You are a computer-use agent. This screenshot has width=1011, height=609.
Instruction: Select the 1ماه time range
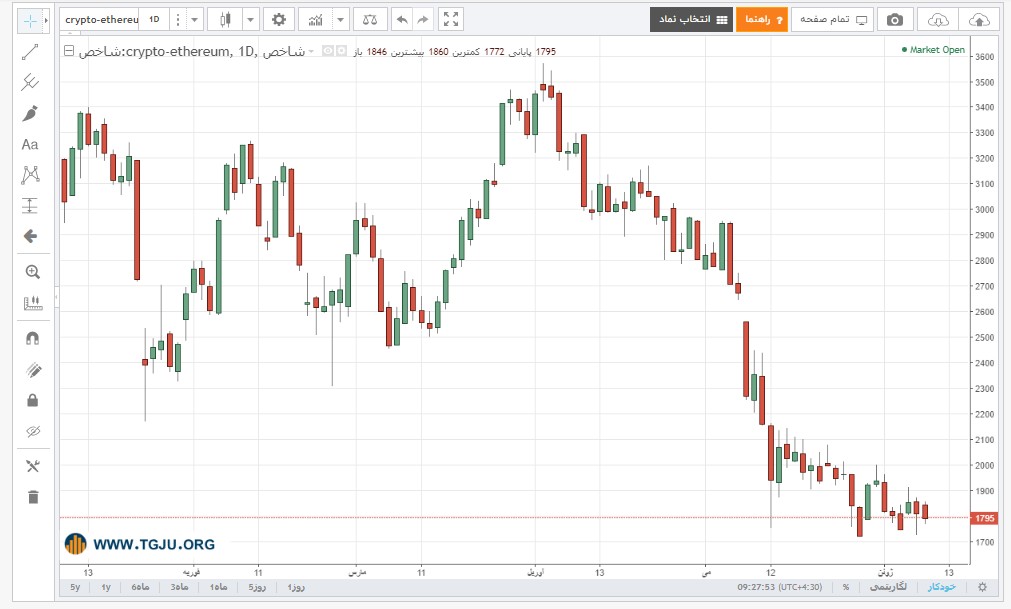[218, 587]
